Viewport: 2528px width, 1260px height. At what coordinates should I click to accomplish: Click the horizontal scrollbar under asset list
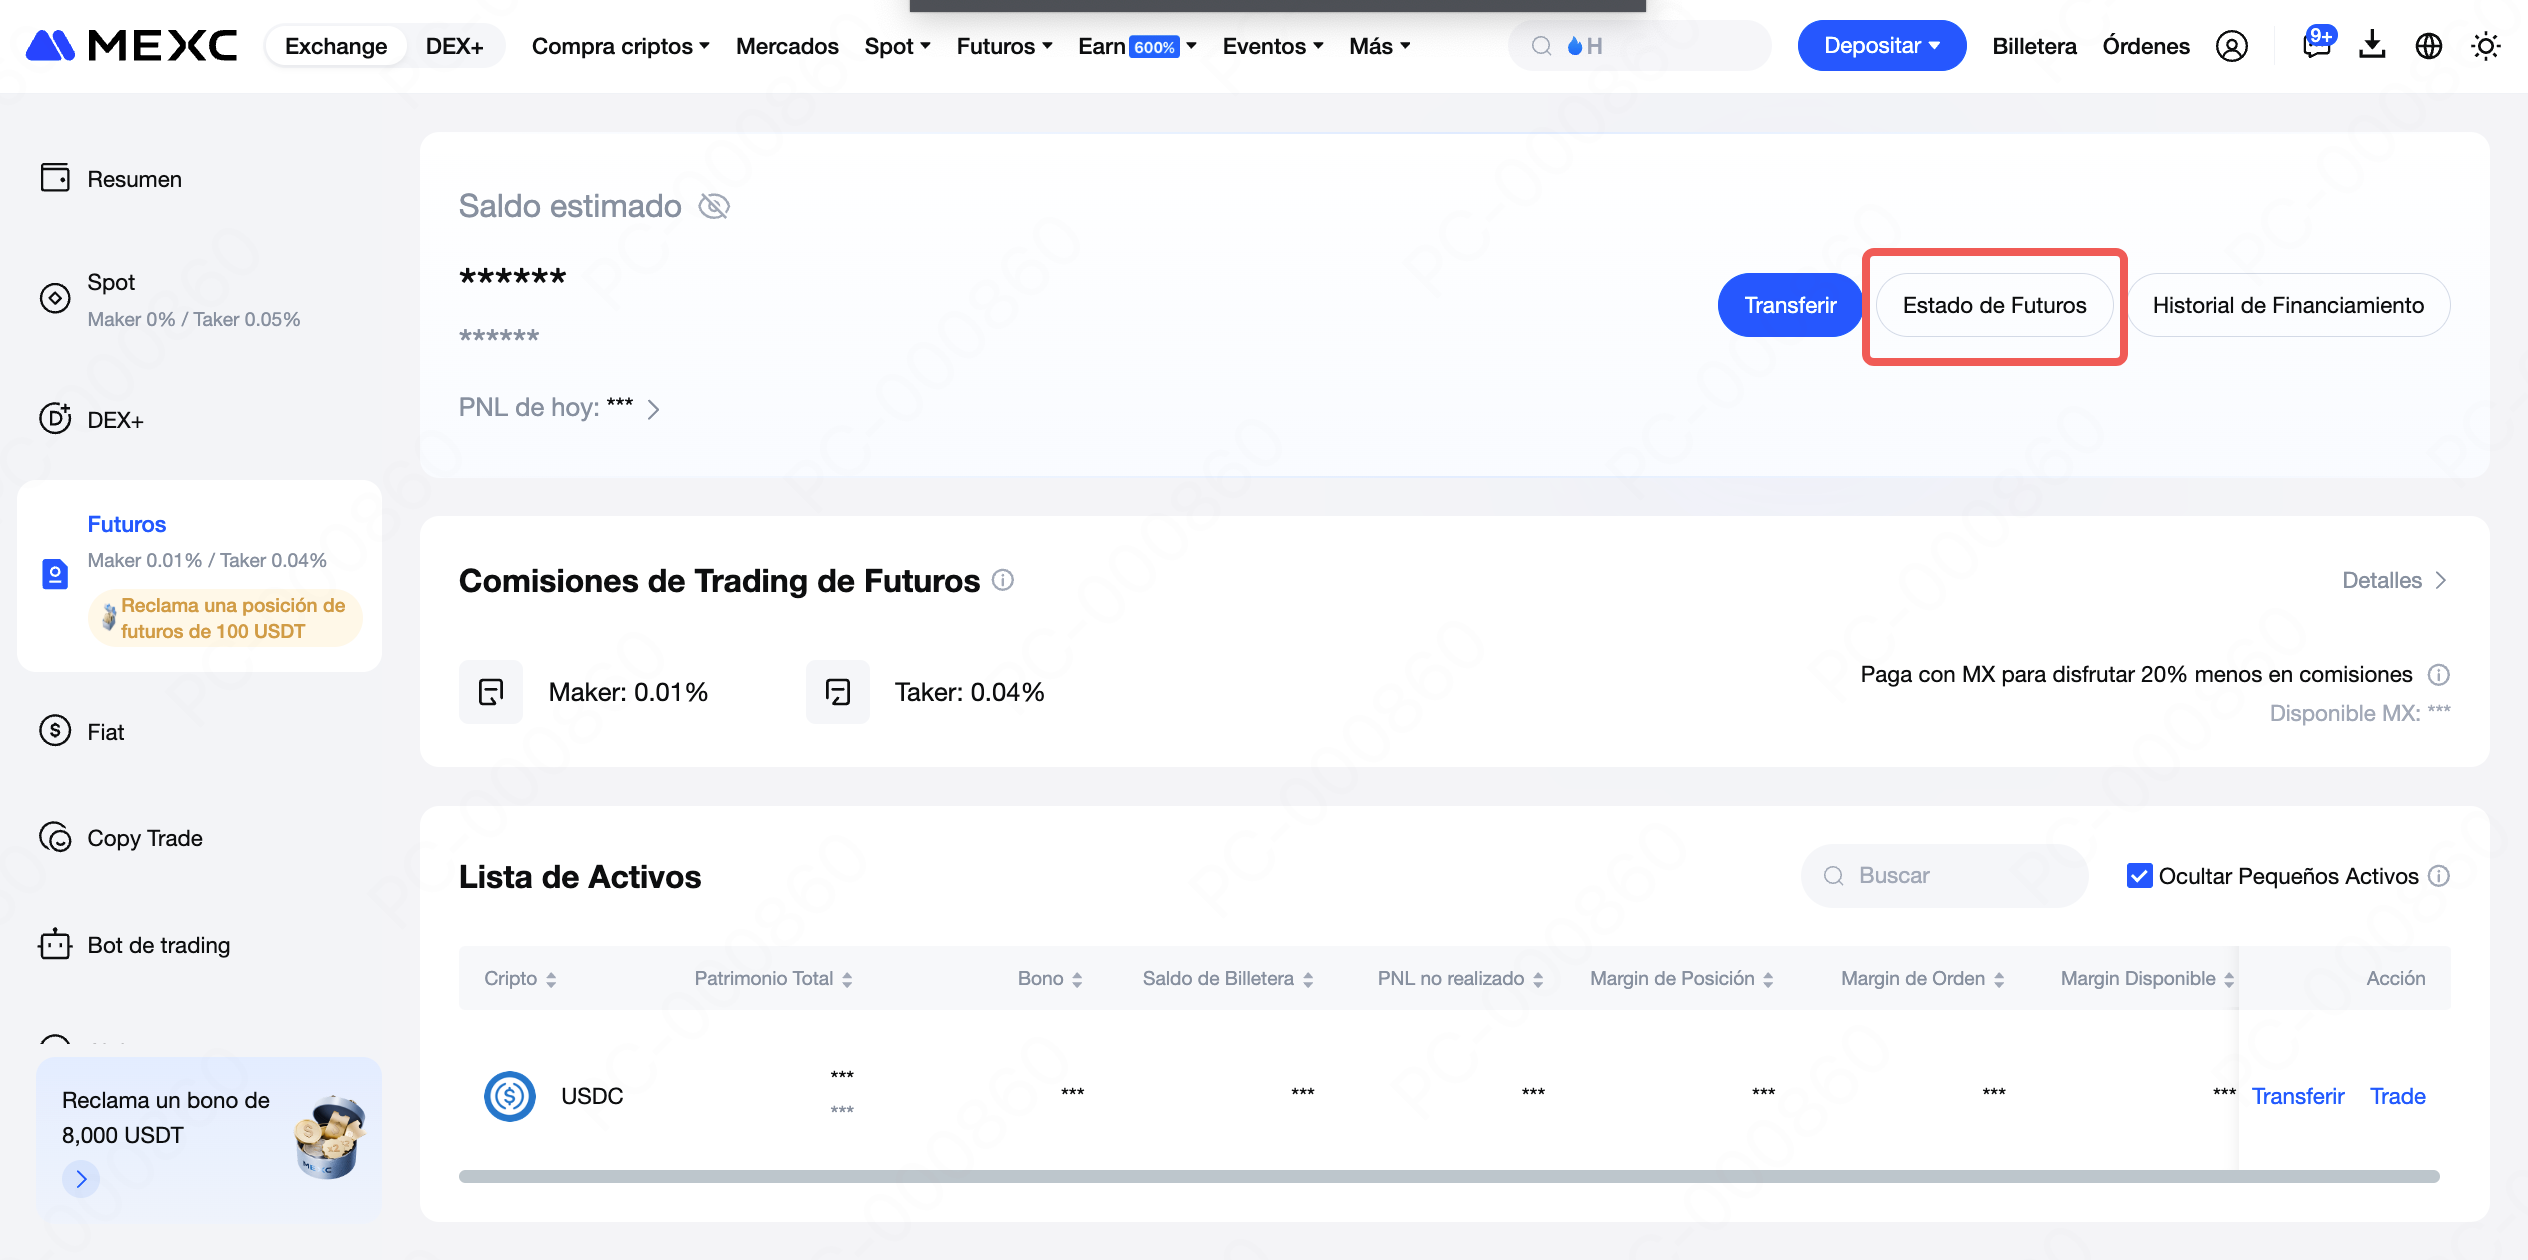click(1449, 1176)
